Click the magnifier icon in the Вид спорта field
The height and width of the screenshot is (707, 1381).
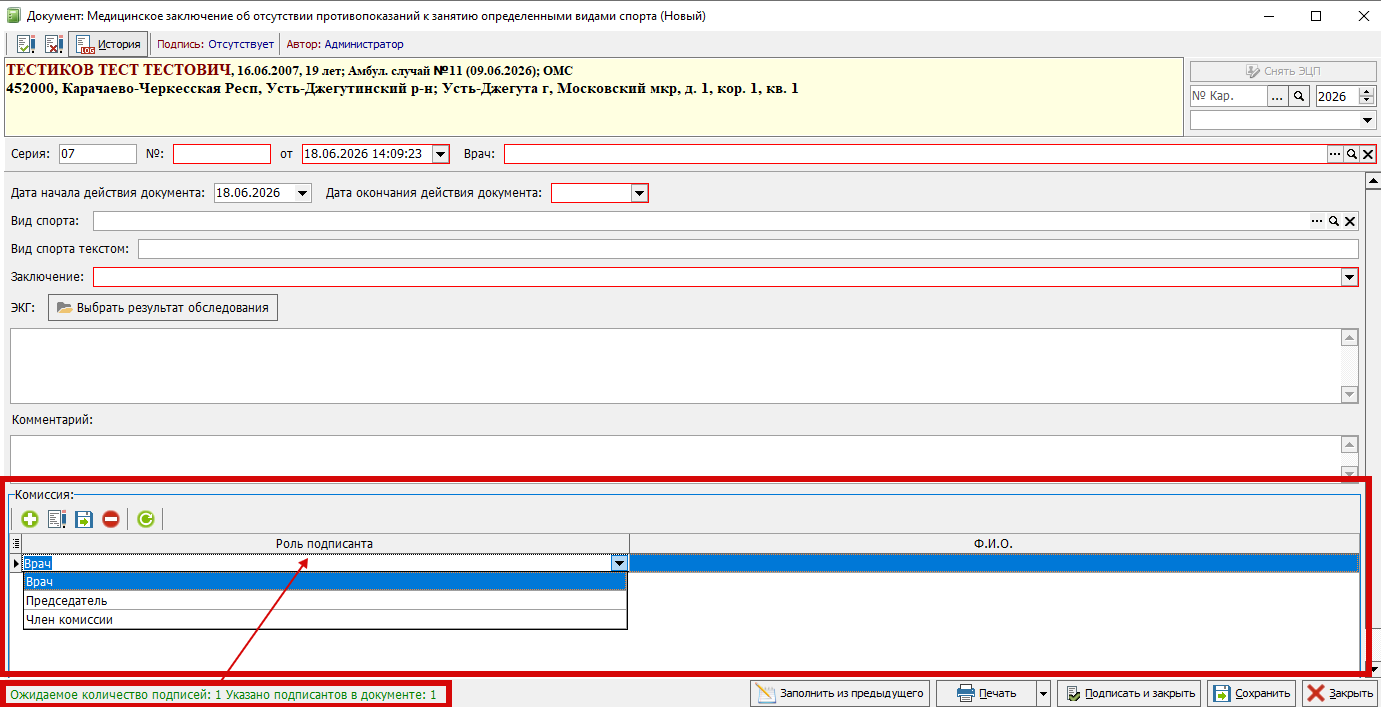pos(1333,221)
